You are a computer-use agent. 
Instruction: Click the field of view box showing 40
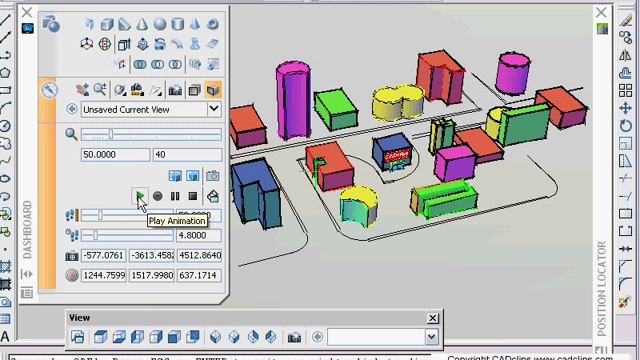[187, 155]
